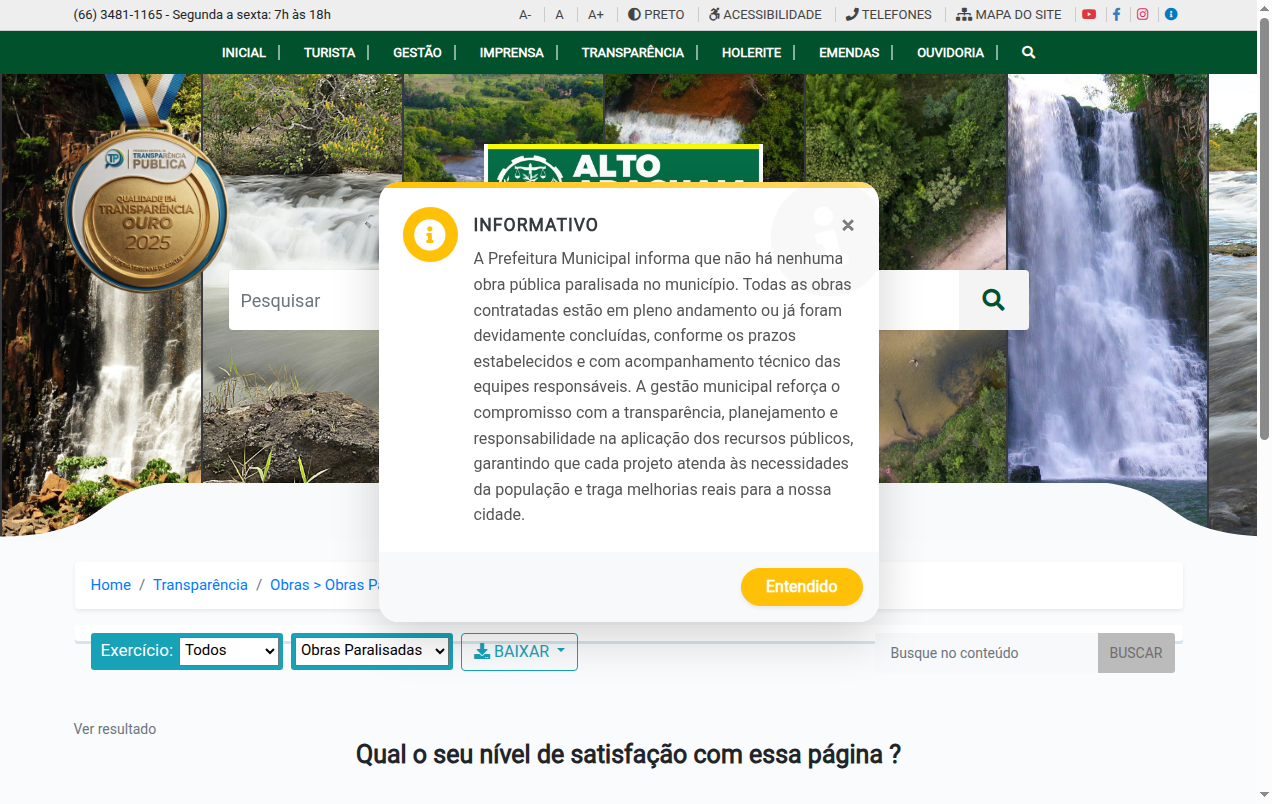Viewport: 1272px width, 804px height.
Task: Go to Transparência breadcrumb
Action: [200, 585]
